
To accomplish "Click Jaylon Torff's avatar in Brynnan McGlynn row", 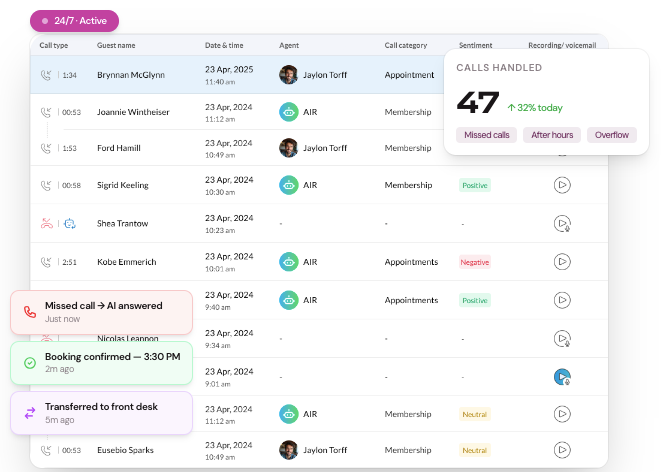I will click(289, 75).
